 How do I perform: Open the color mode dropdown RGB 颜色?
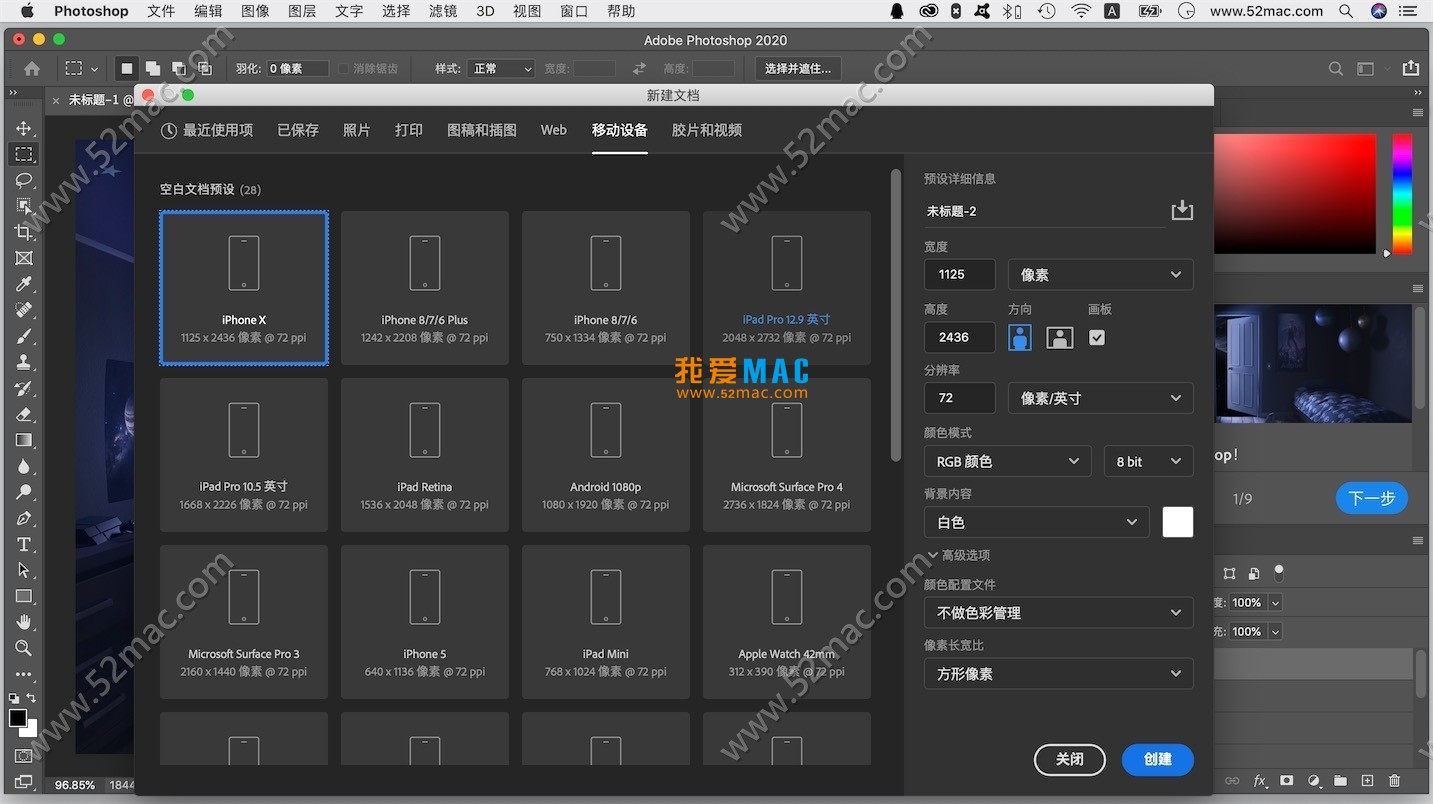[x=1008, y=461]
